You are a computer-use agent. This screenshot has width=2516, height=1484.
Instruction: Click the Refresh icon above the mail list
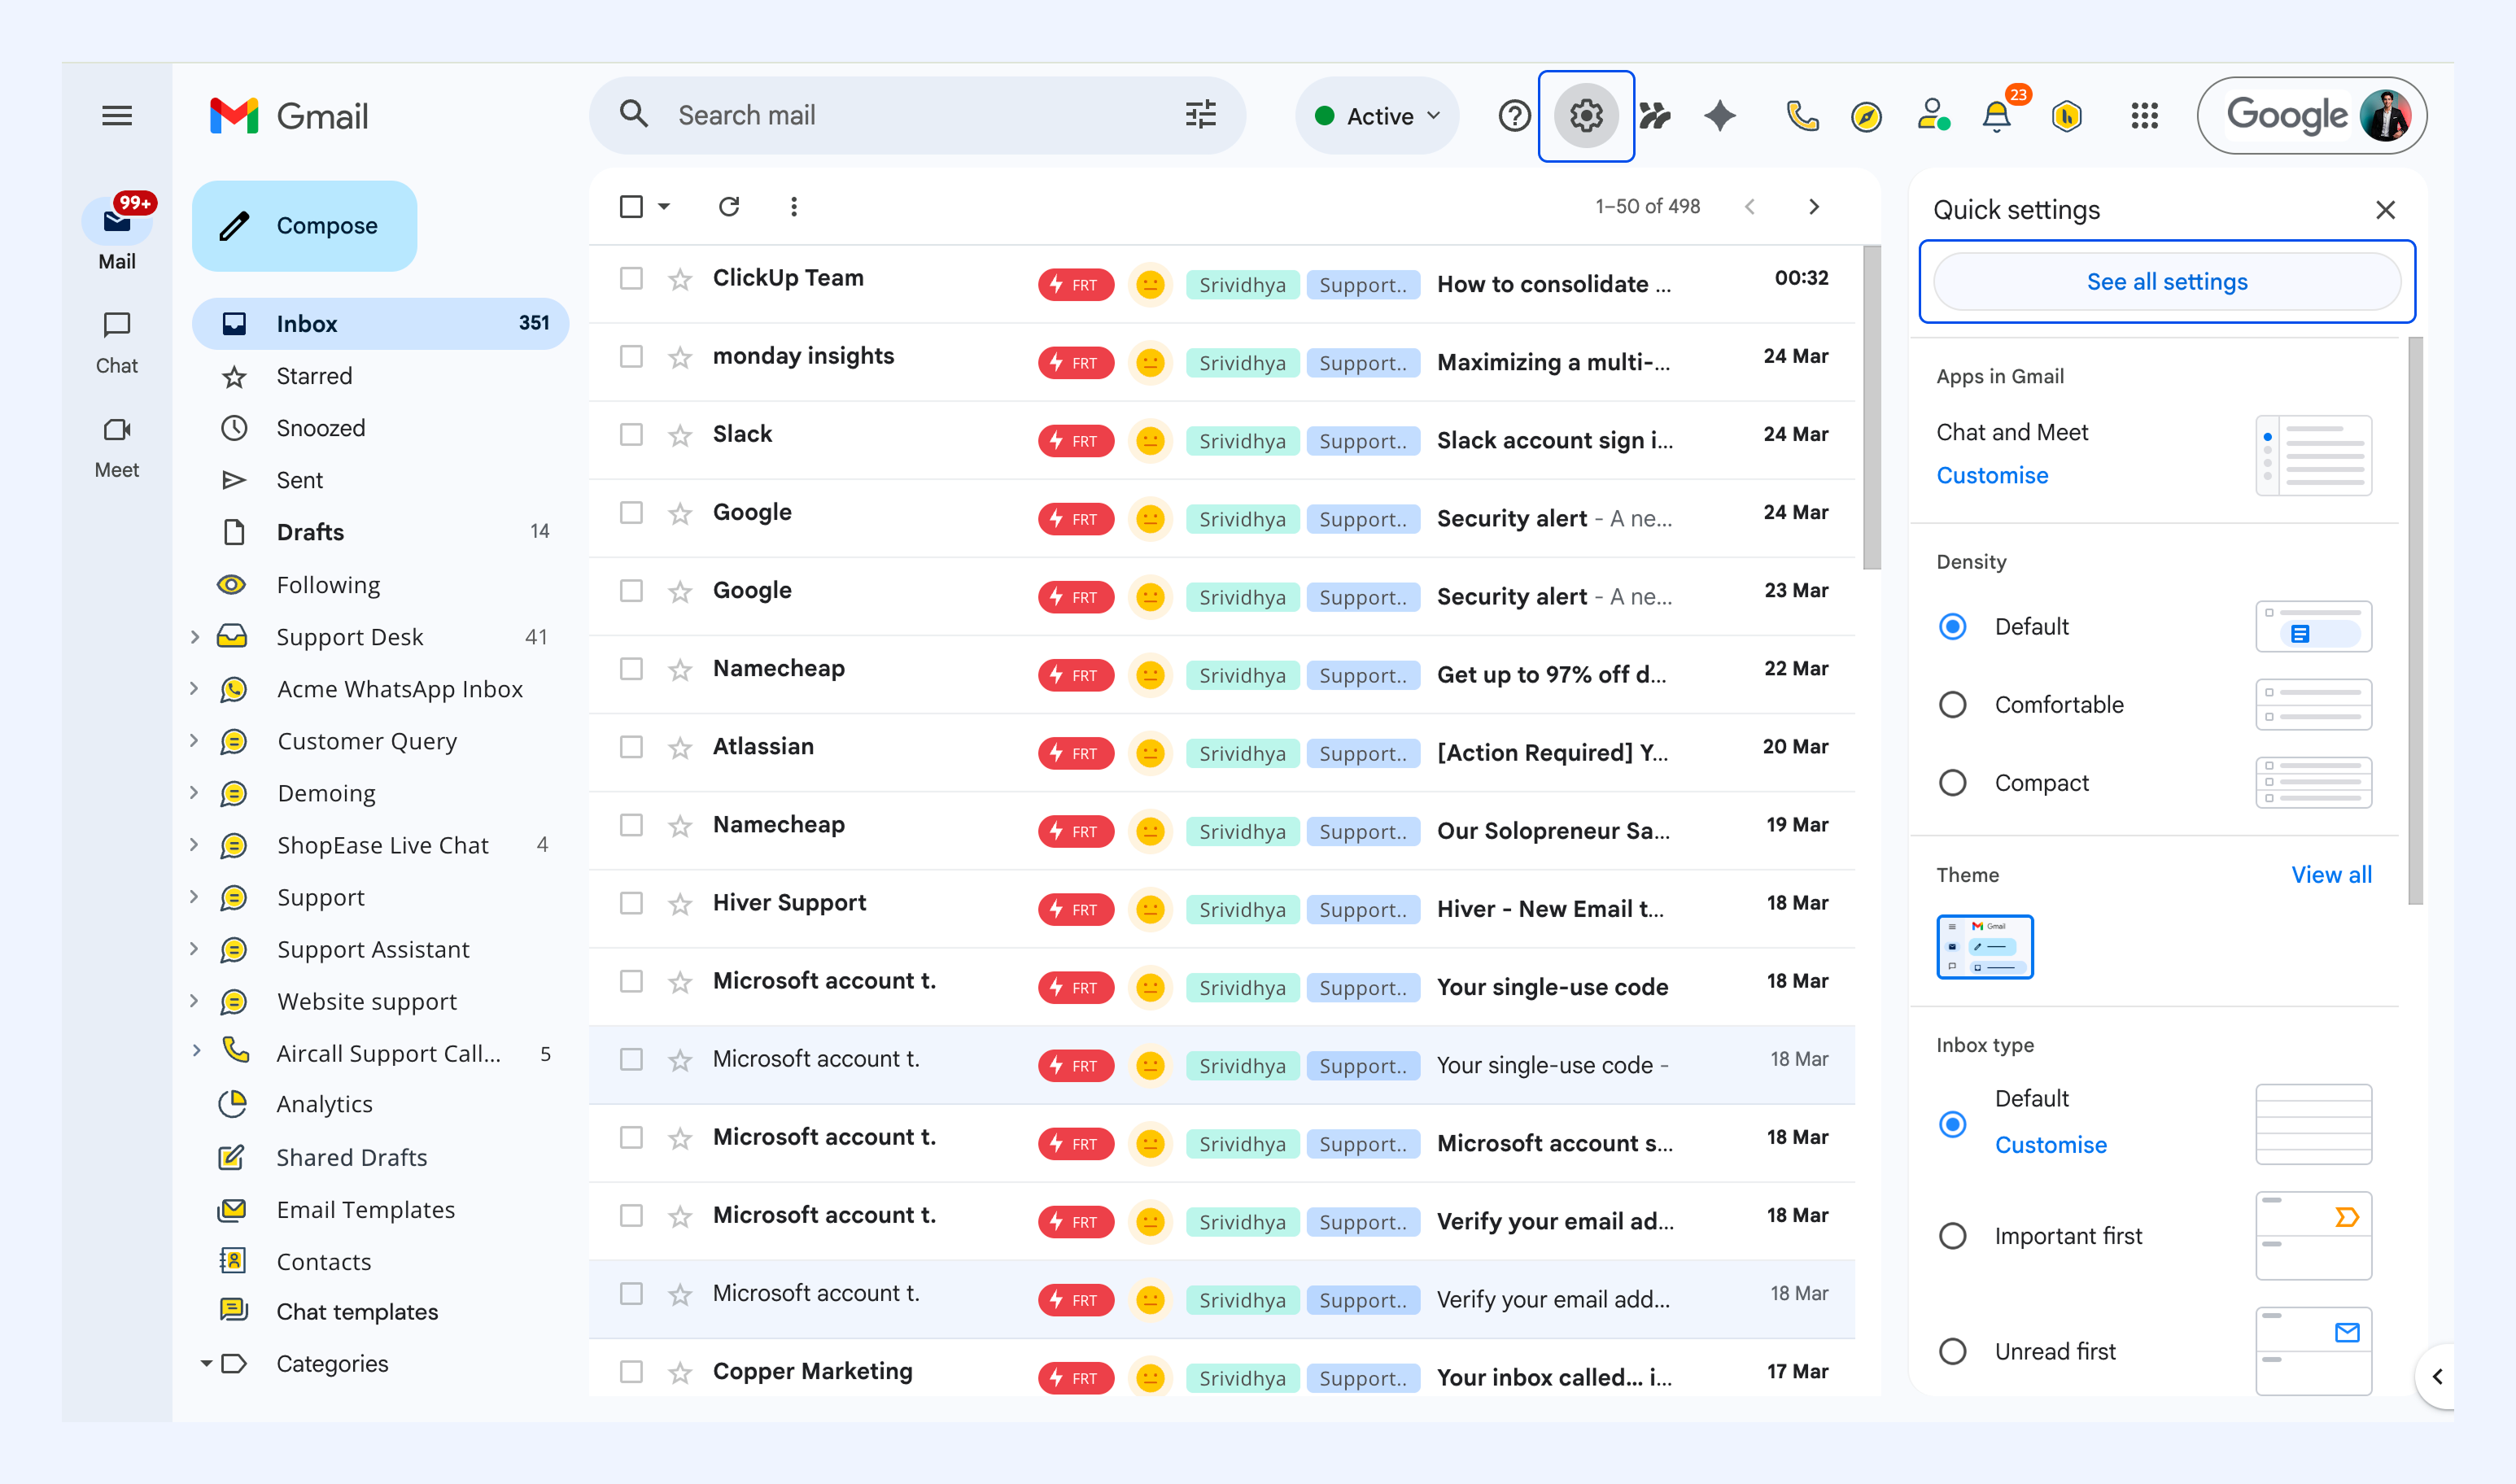[x=729, y=206]
